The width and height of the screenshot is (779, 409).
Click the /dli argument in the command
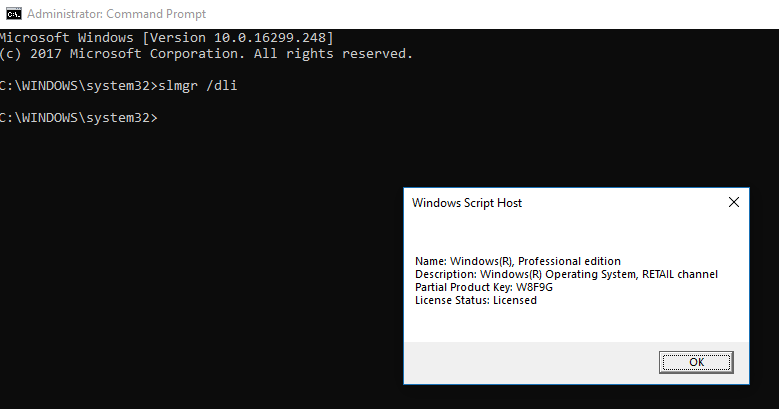[x=222, y=85]
